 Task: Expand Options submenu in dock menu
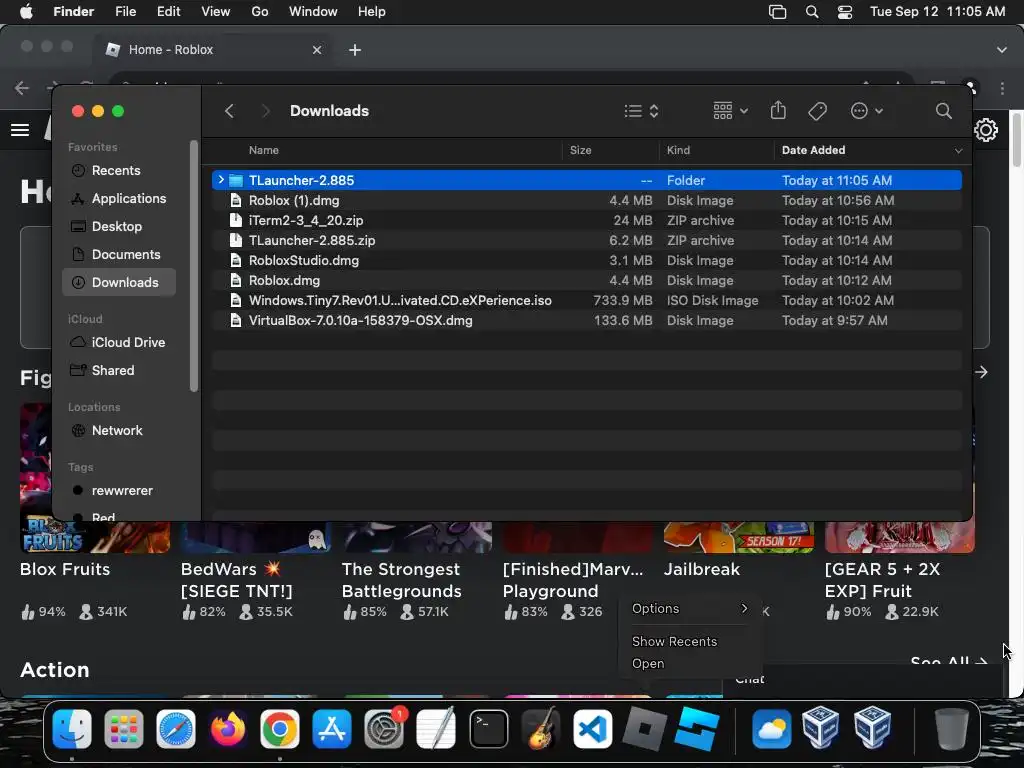tap(690, 608)
